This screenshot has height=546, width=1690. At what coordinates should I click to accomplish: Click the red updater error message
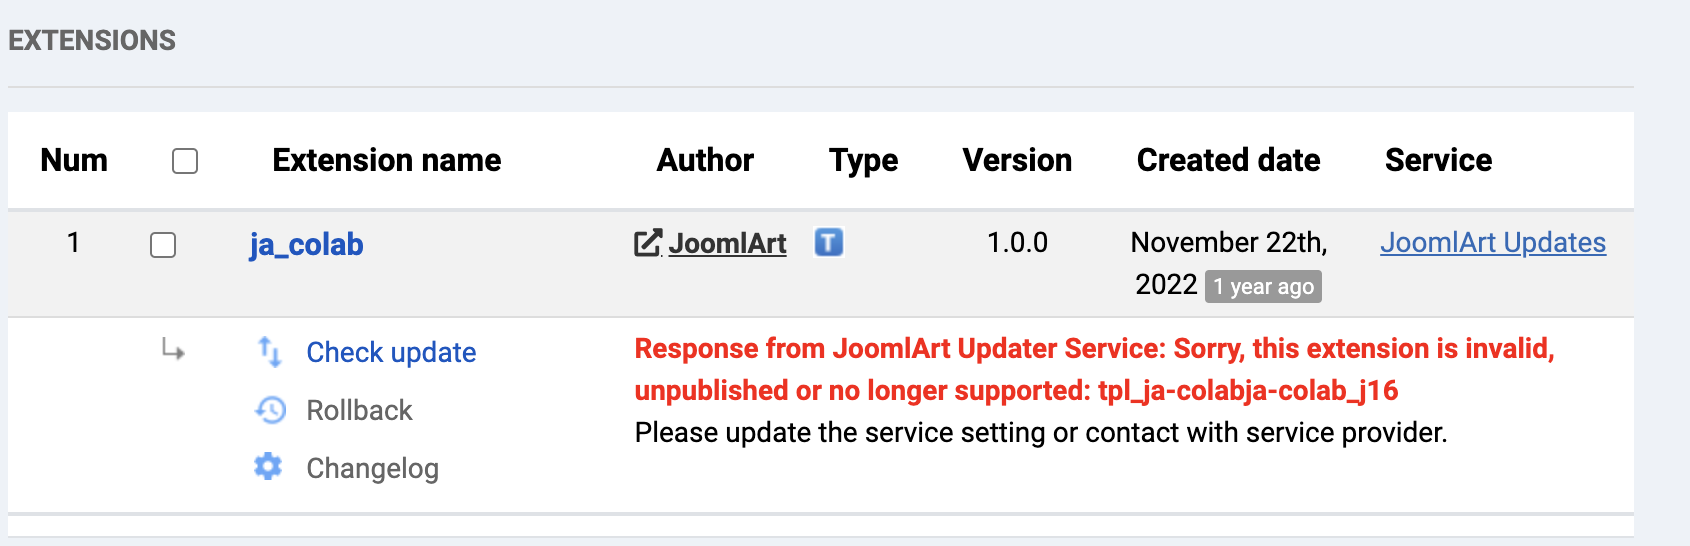click(1094, 369)
